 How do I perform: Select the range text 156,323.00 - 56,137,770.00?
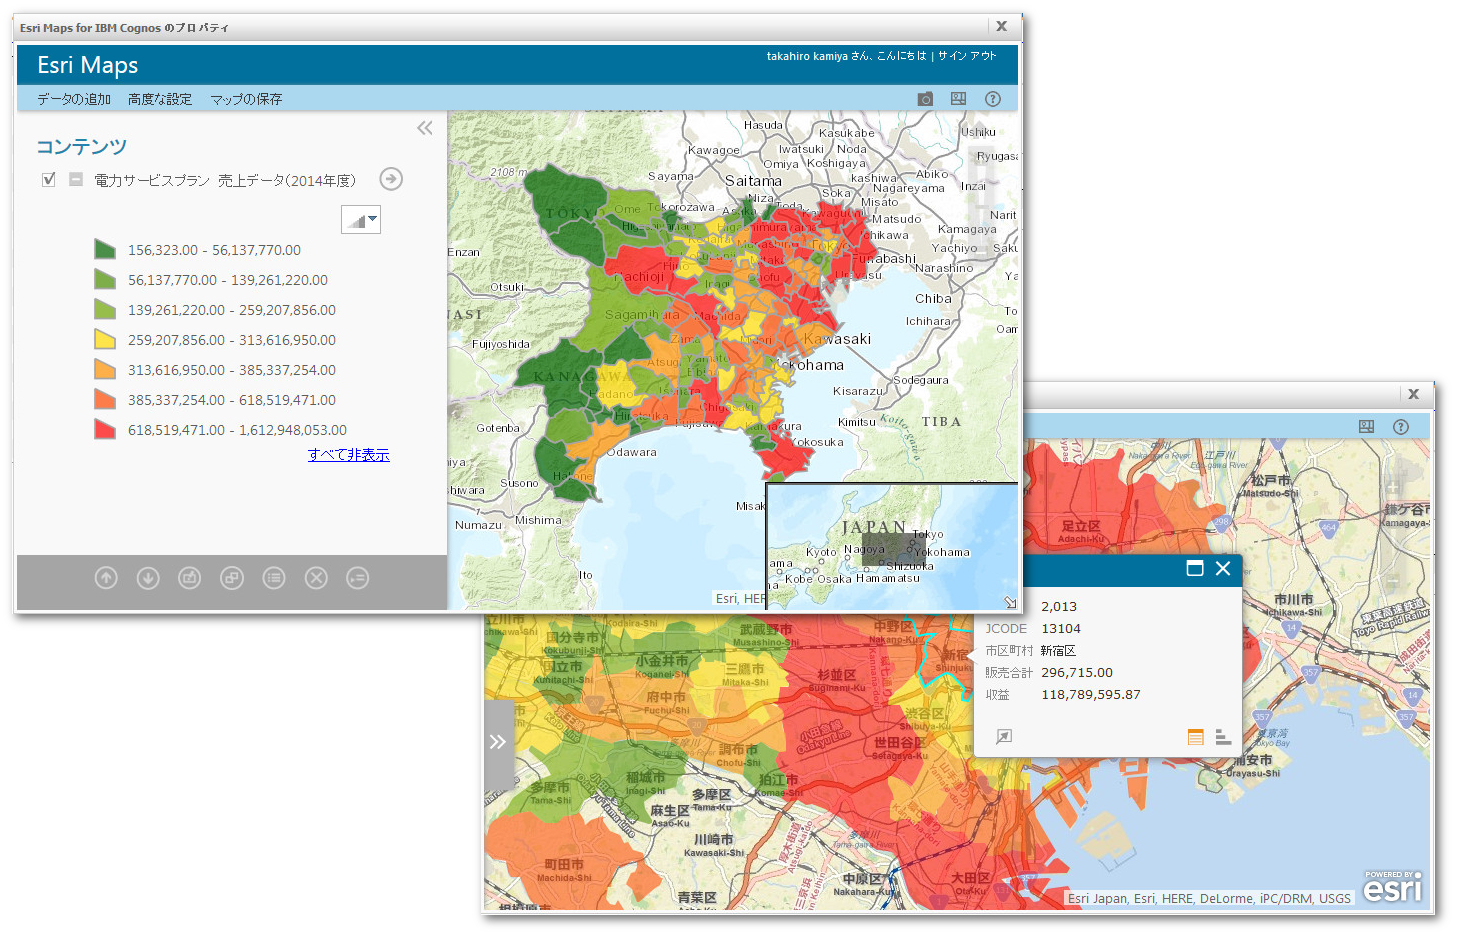tap(214, 250)
